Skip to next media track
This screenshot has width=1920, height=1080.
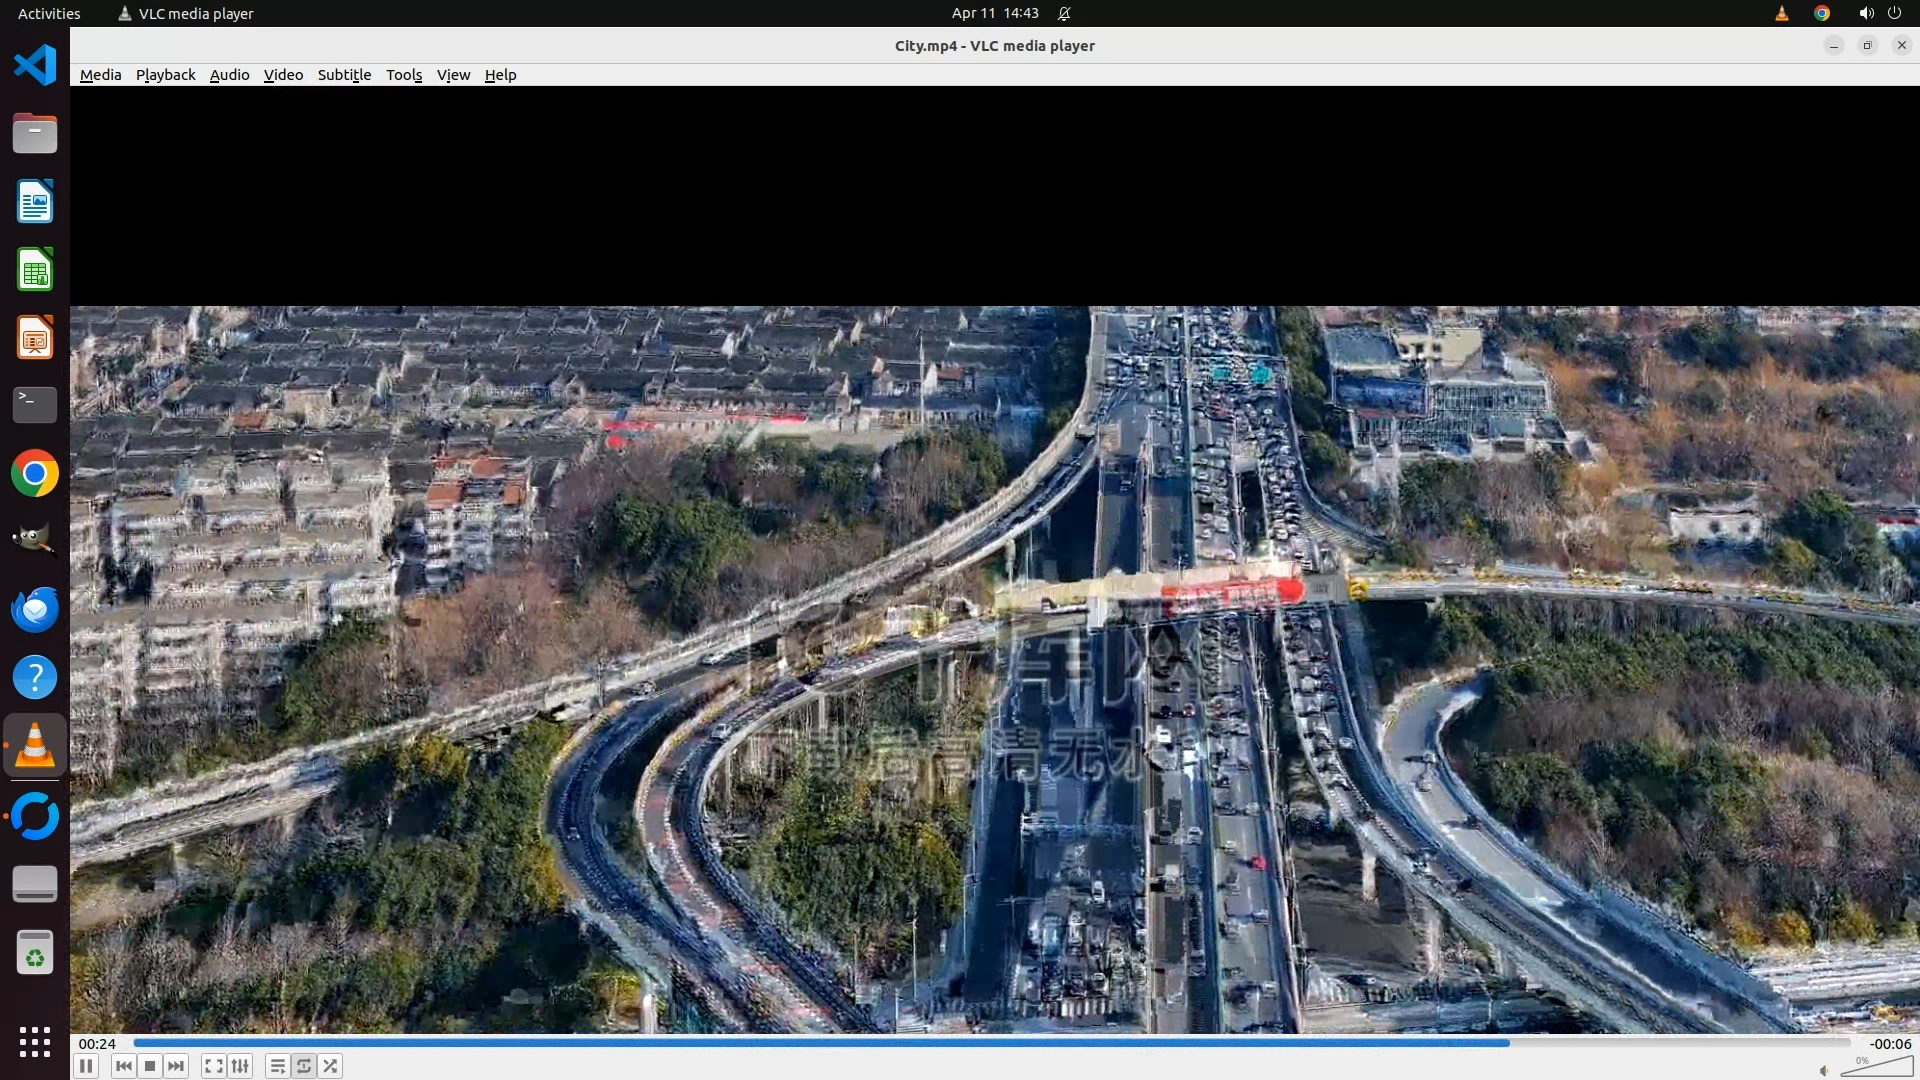[176, 1066]
